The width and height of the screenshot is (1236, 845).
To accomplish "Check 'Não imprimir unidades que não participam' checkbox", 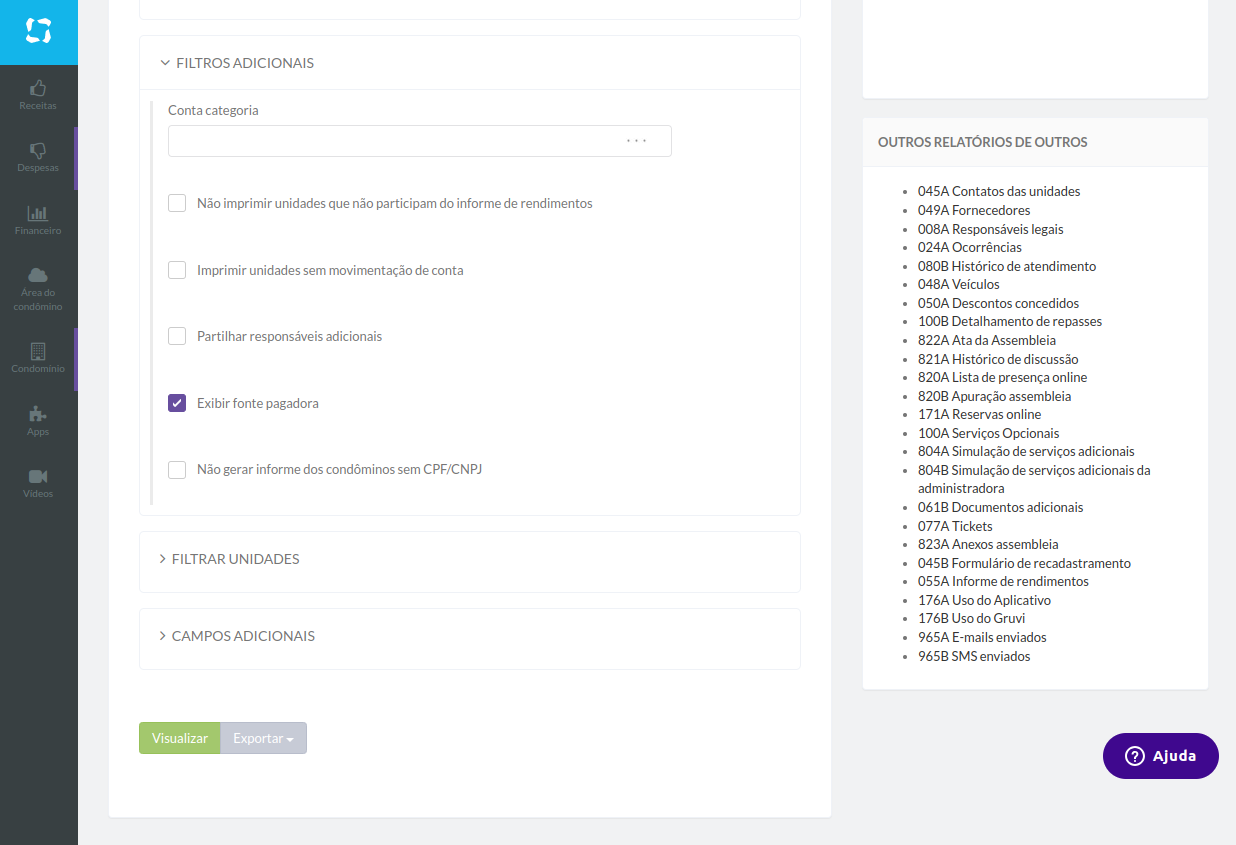I will pos(177,203).
